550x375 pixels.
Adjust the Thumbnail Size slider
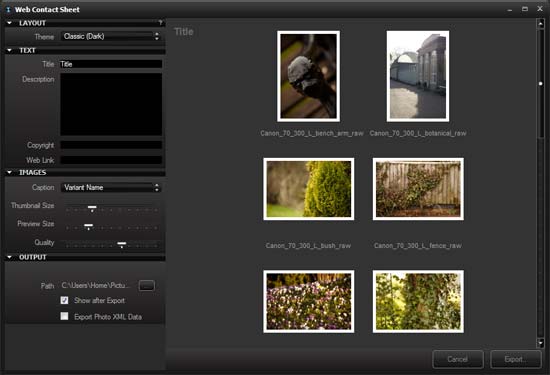(92, 208)
